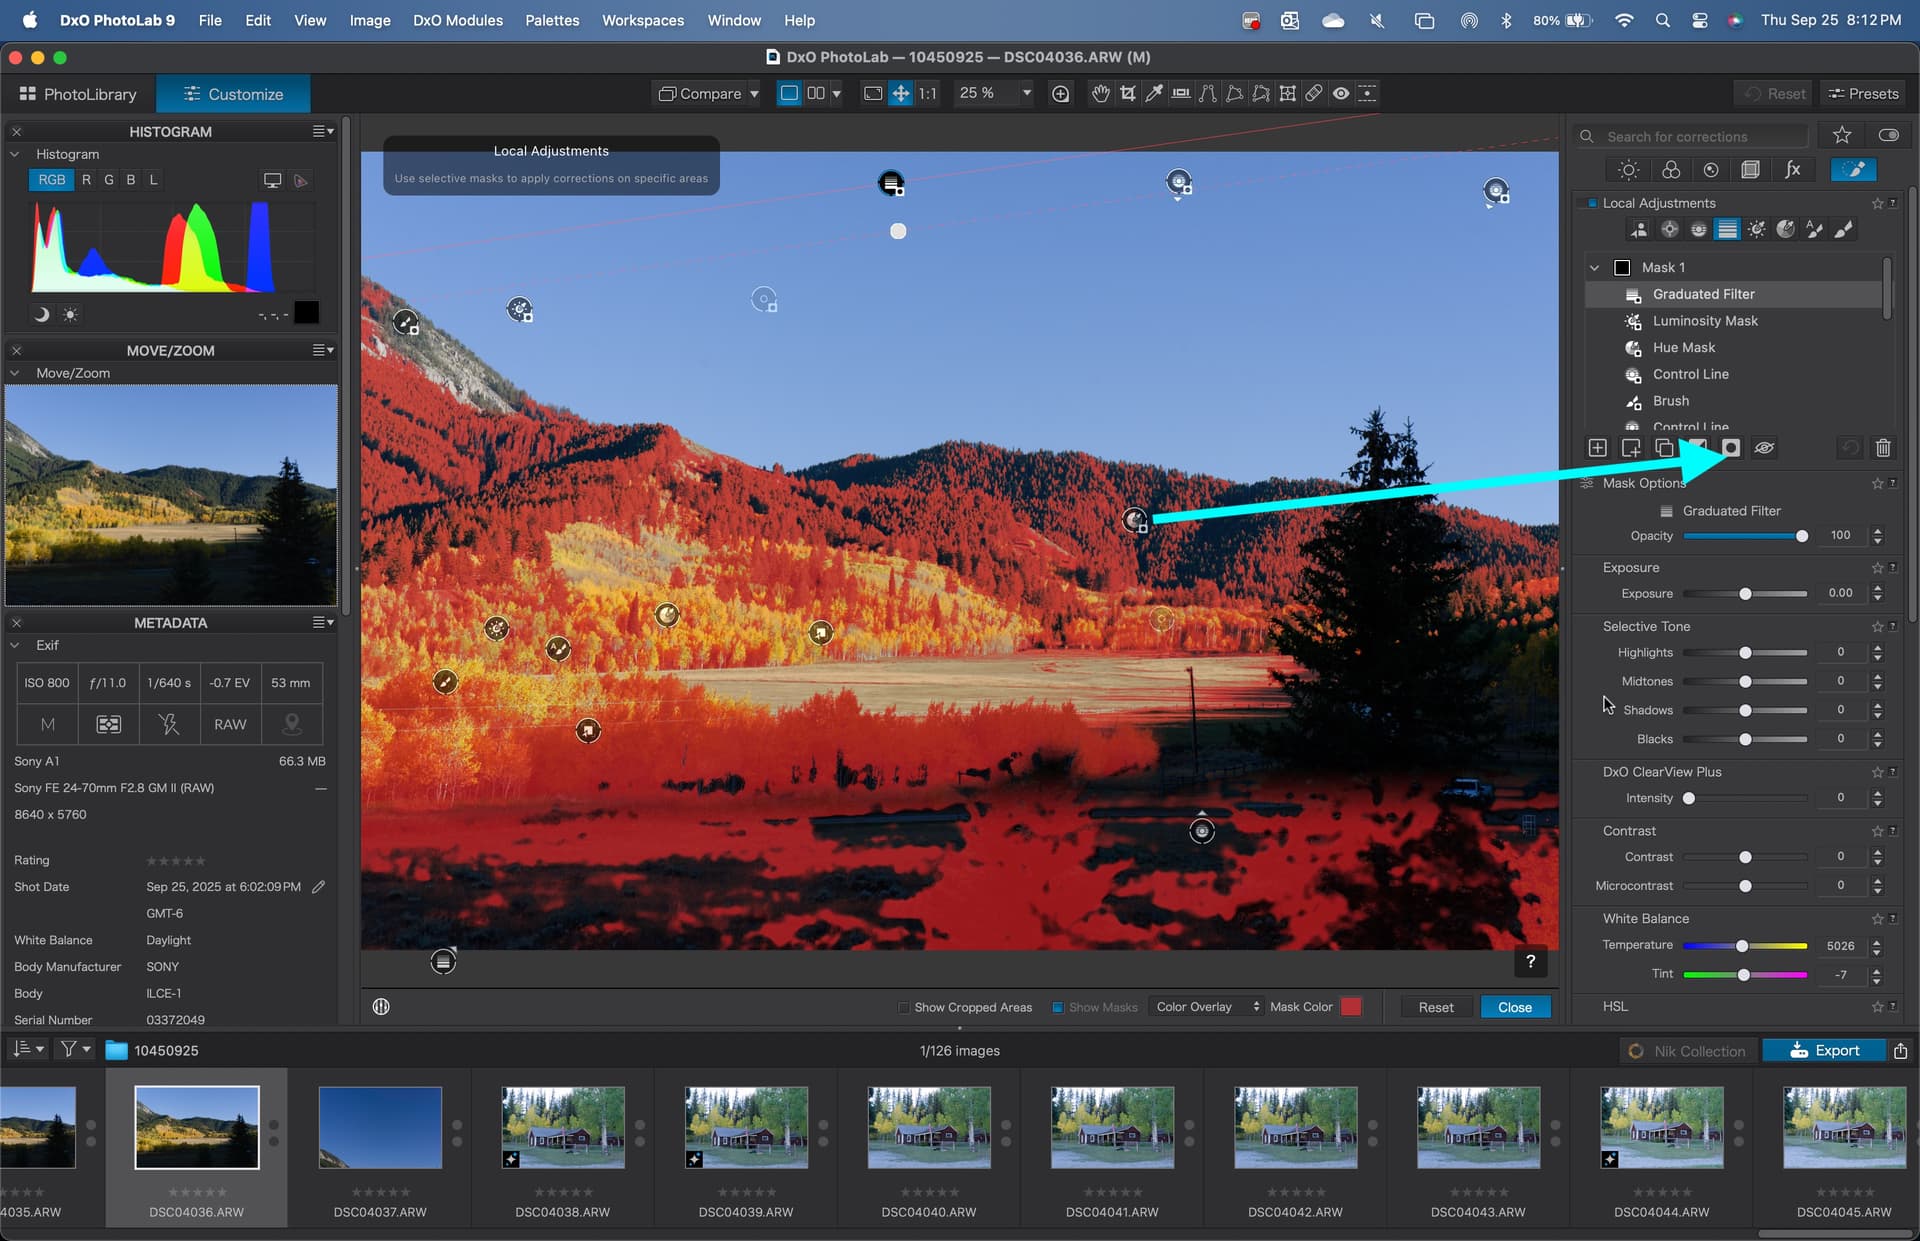Screen dimensions: 1920x1241
Task: Select the retouch bandage tool
Action: (1314, 93)
